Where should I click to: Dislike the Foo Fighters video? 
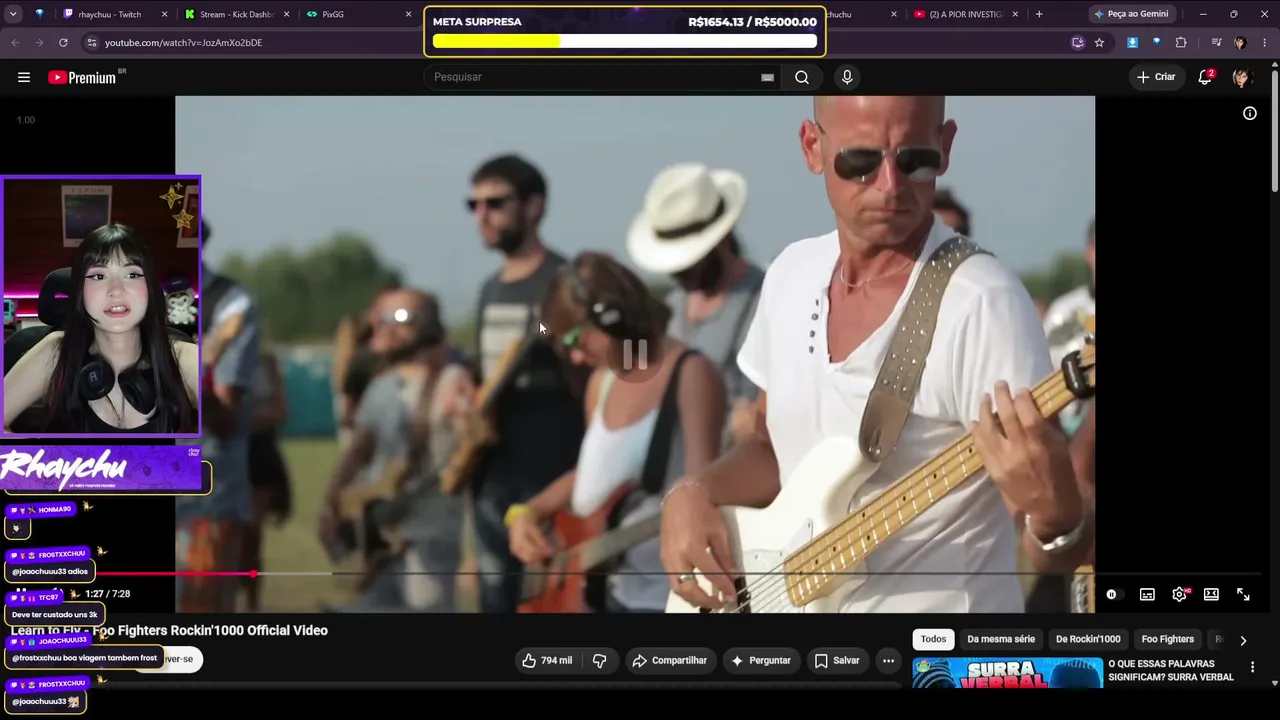(x=600, y=660)
